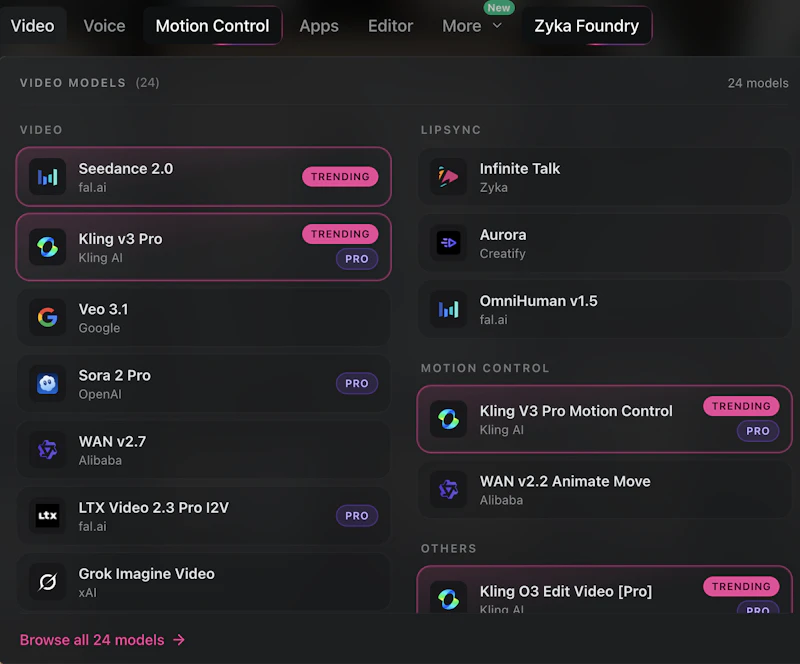Viewport: 800px width, 664px height.
Task: Choose the Veo 3.1 model name
Action: pyautogui.click(x=103, y=309)
